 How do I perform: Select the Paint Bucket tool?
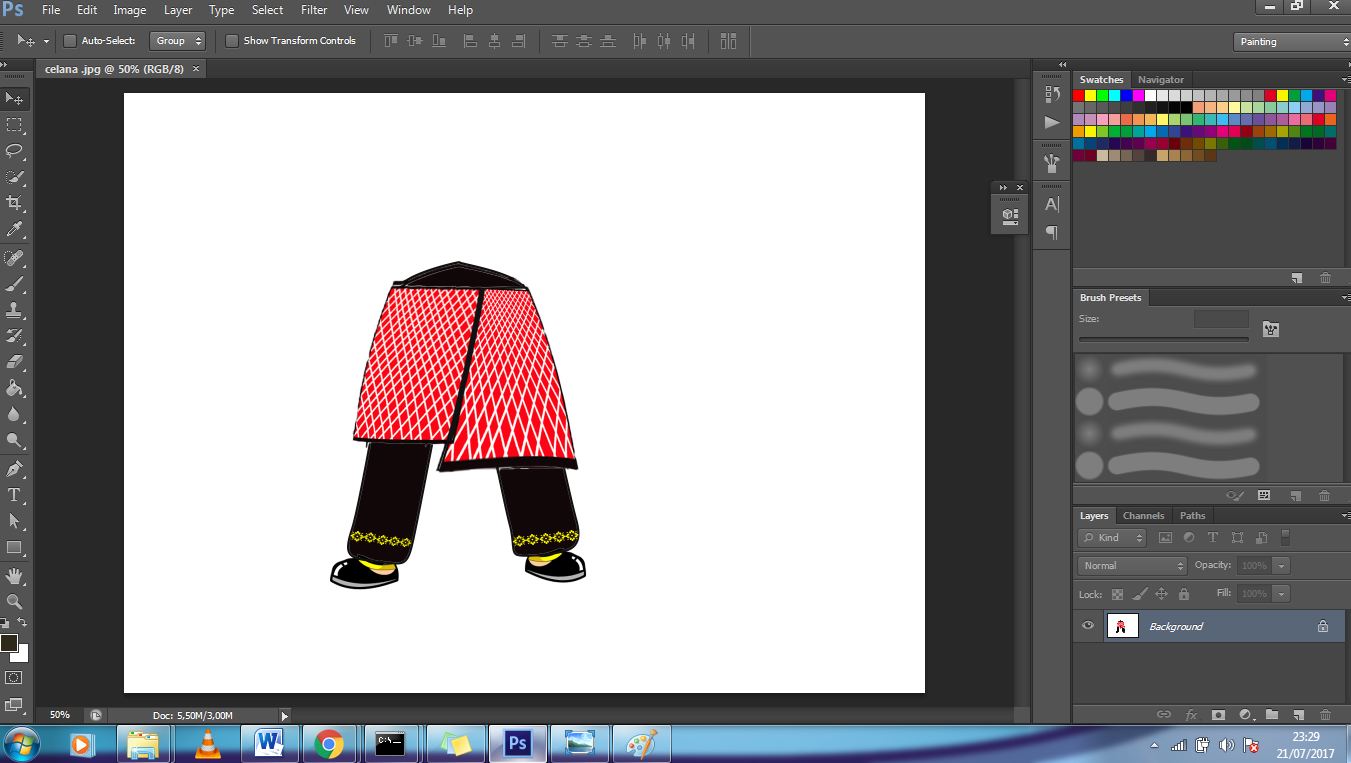(x=15, y=388)
